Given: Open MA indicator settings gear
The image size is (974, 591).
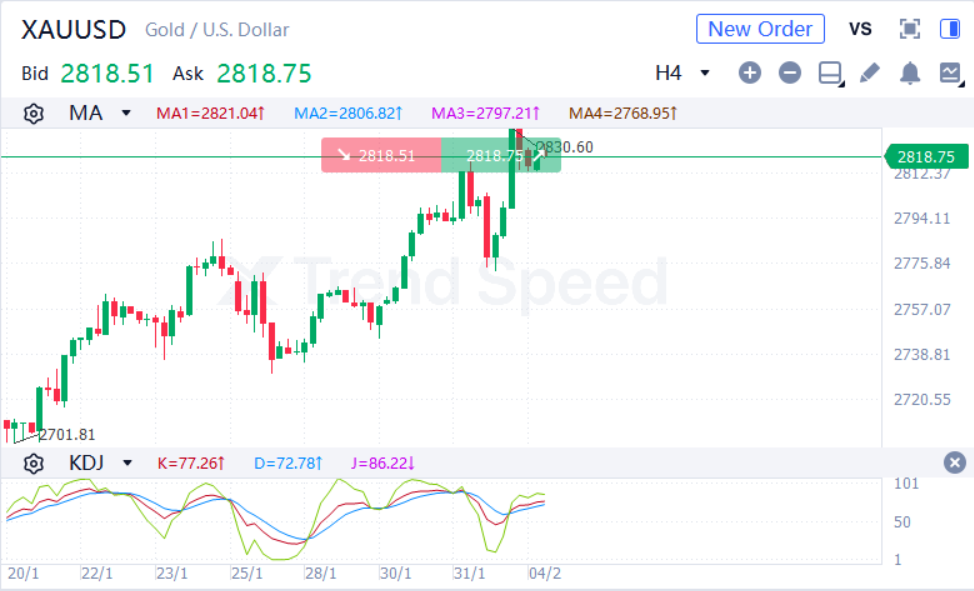Looking at the screenshot, I should 33,113.
